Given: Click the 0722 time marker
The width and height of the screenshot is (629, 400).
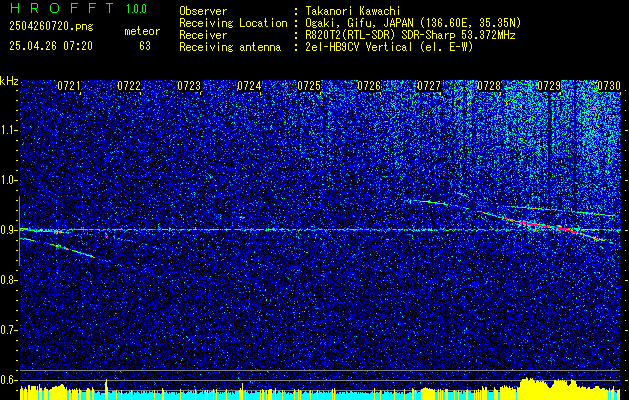Looking at the screenshot, I should pyautogui.click(x=129, y=86).
